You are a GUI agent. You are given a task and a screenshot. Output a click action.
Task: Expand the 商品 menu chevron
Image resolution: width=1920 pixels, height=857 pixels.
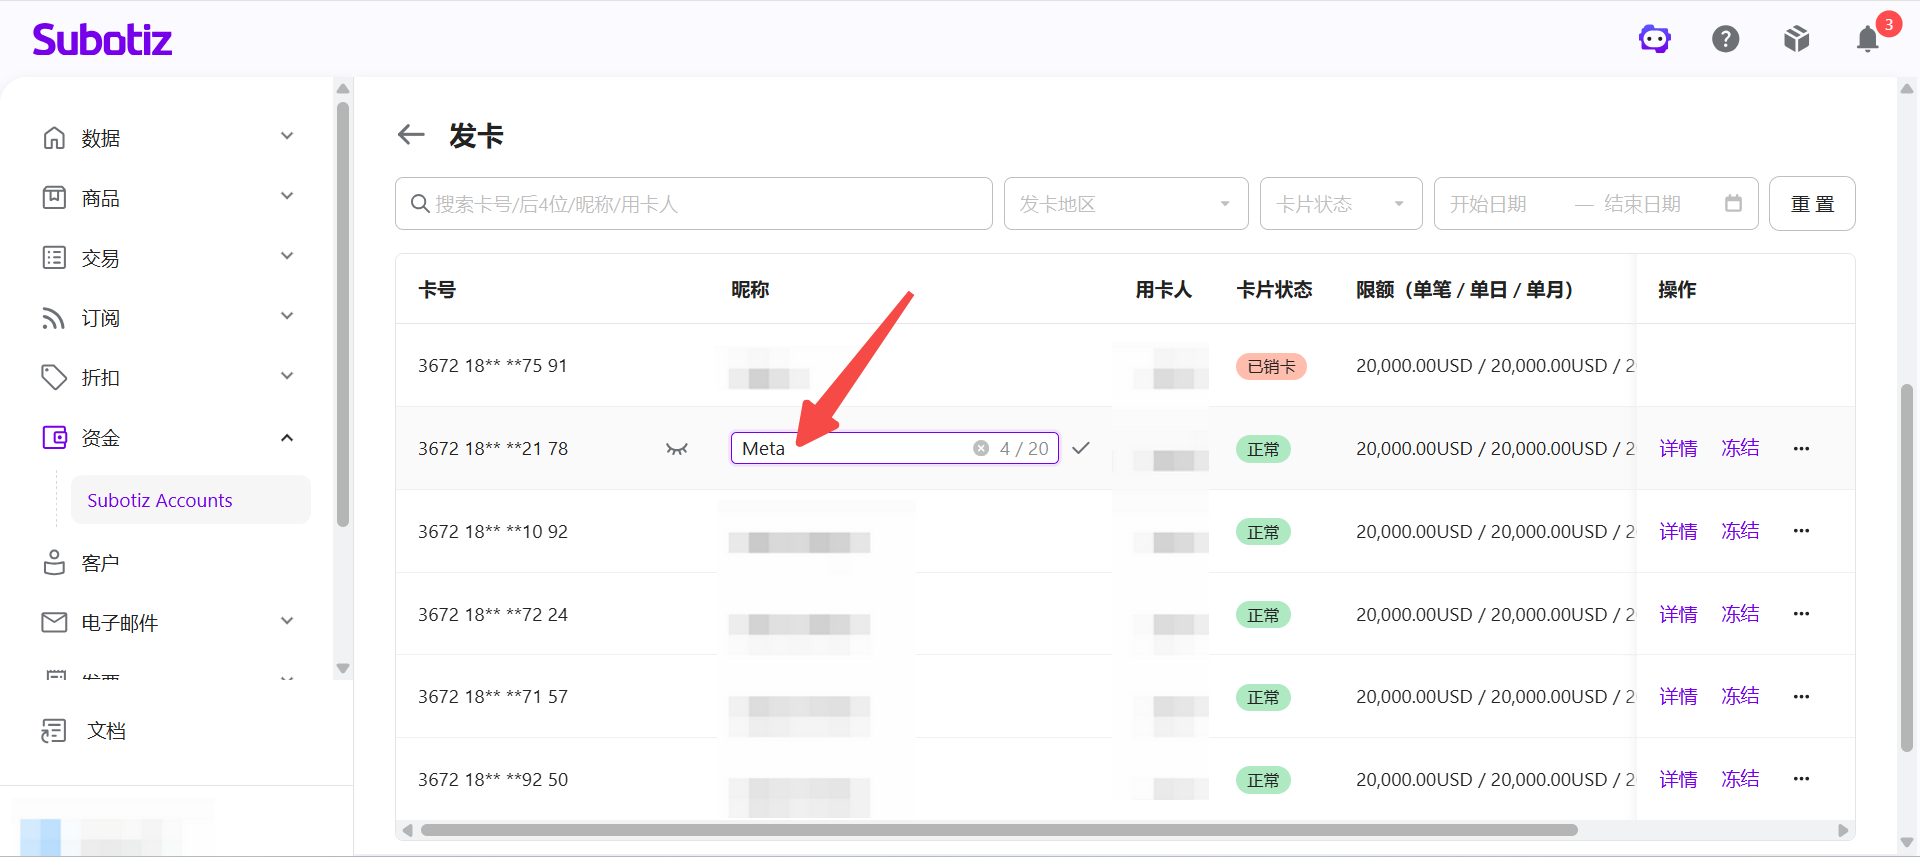pyautogui.click(x=287, y=196)
